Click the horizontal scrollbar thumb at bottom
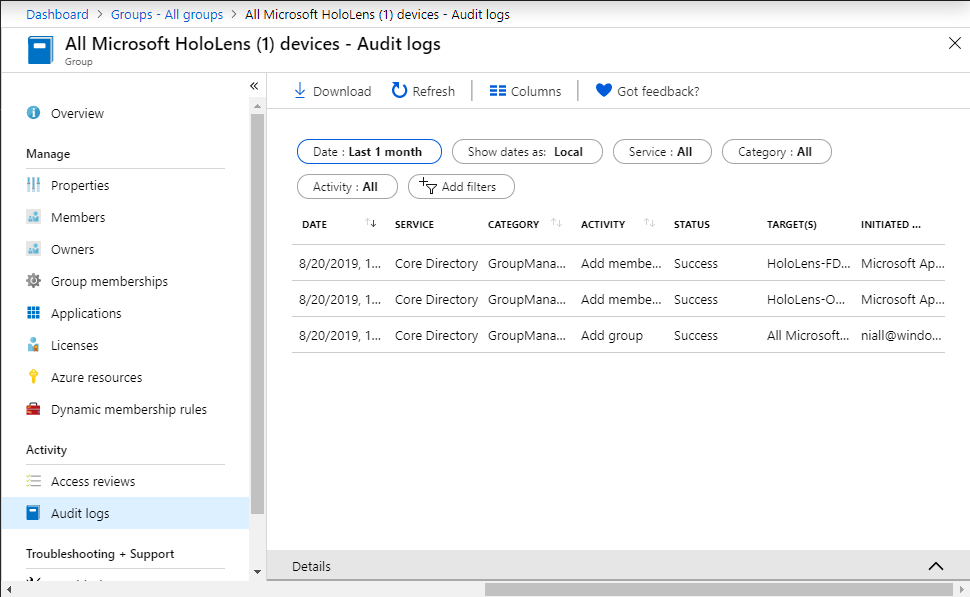 (719, 589)
